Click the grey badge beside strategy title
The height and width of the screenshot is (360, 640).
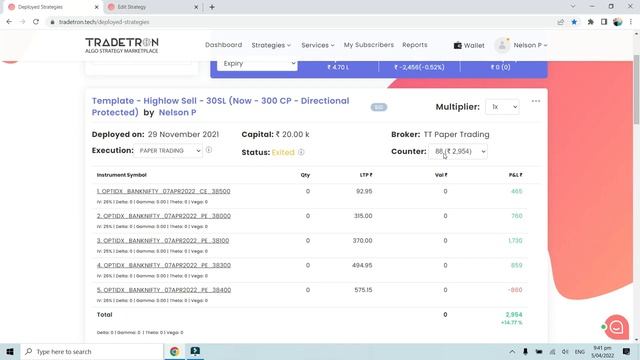point(379,107)
